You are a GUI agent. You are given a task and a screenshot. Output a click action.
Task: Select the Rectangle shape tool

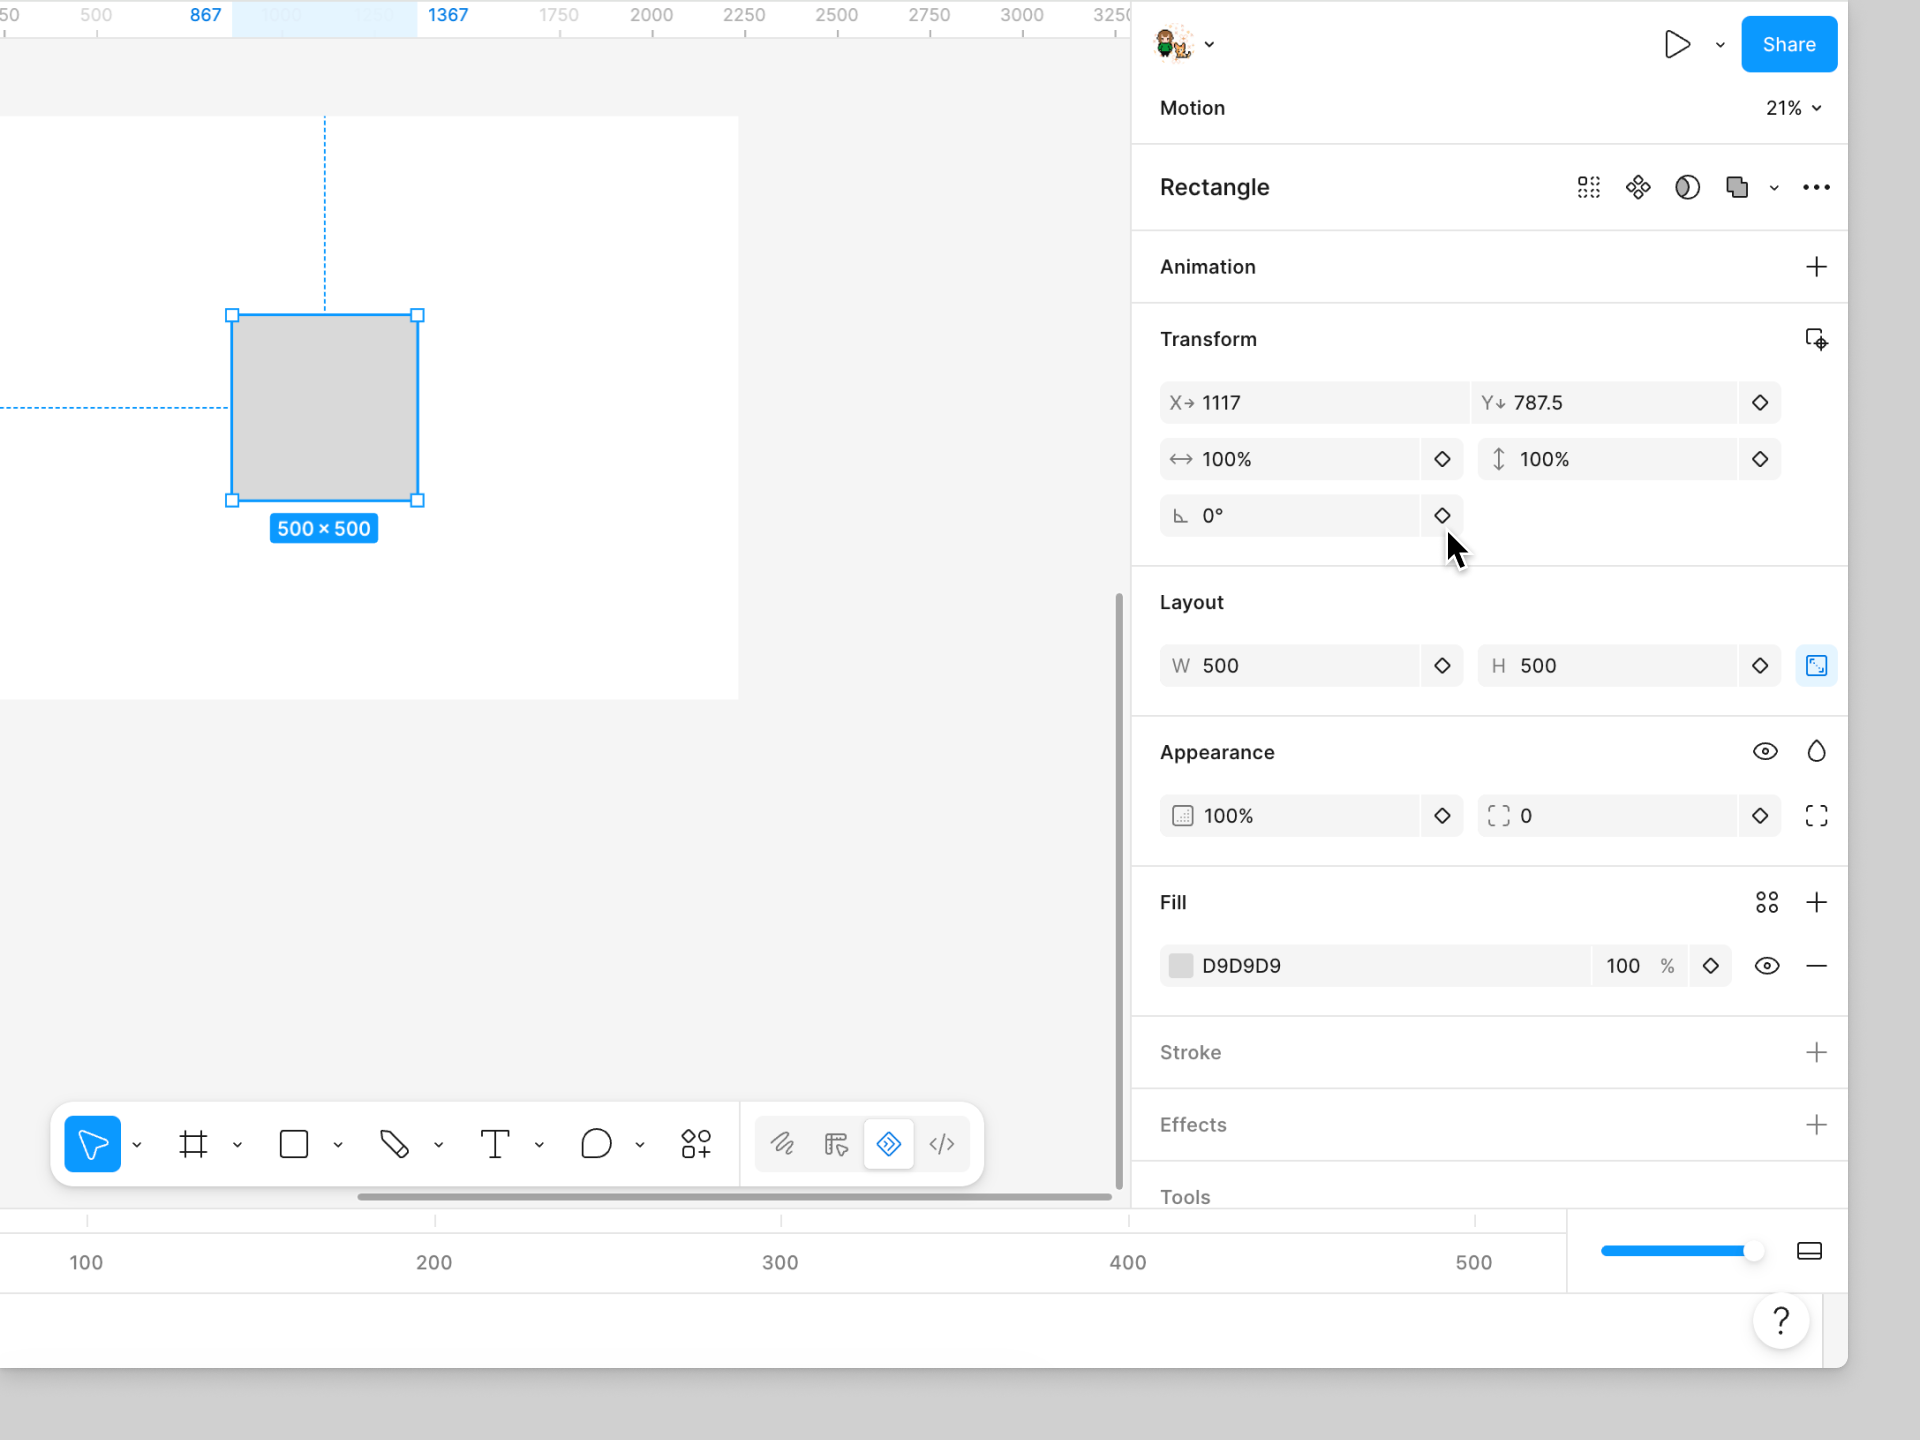coord(294,1144)
